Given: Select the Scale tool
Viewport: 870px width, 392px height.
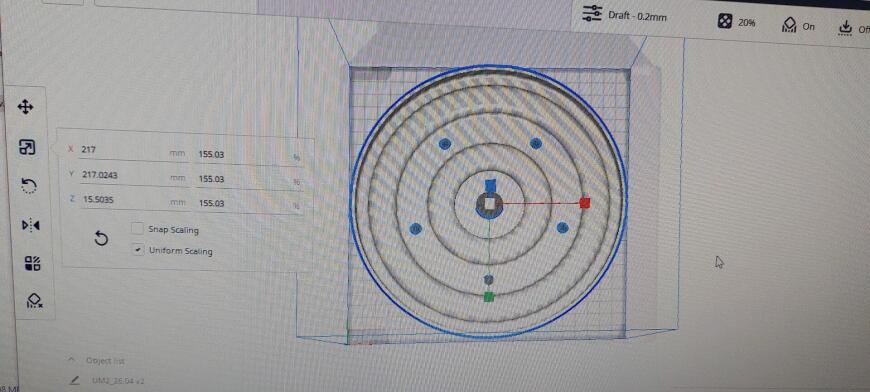Looking at the screenshot, I should pyautogui.click(x=27, y=147).
